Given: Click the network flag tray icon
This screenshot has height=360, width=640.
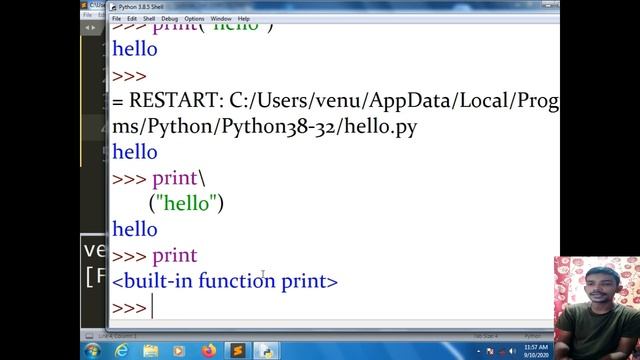Looking at the screenshot, I should tap(490, 351).
